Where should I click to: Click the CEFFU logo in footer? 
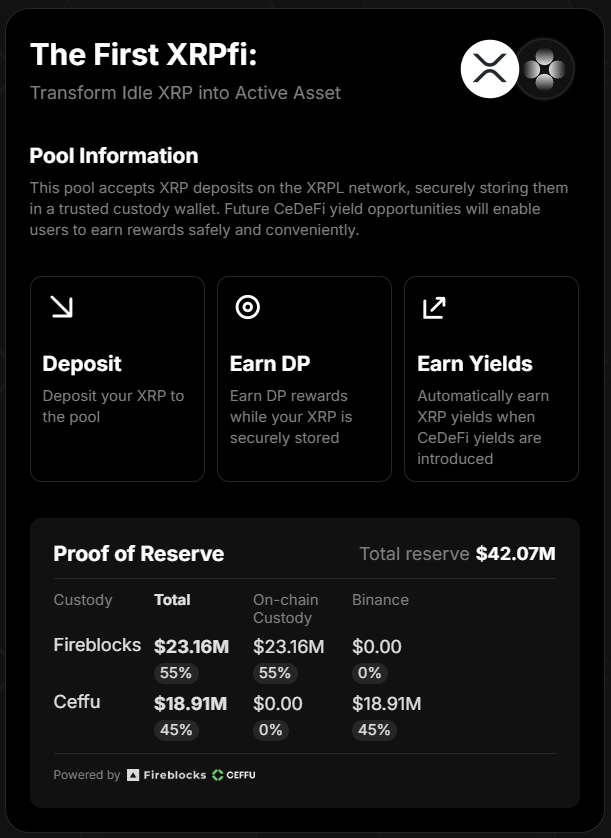[x=234, y=775]
